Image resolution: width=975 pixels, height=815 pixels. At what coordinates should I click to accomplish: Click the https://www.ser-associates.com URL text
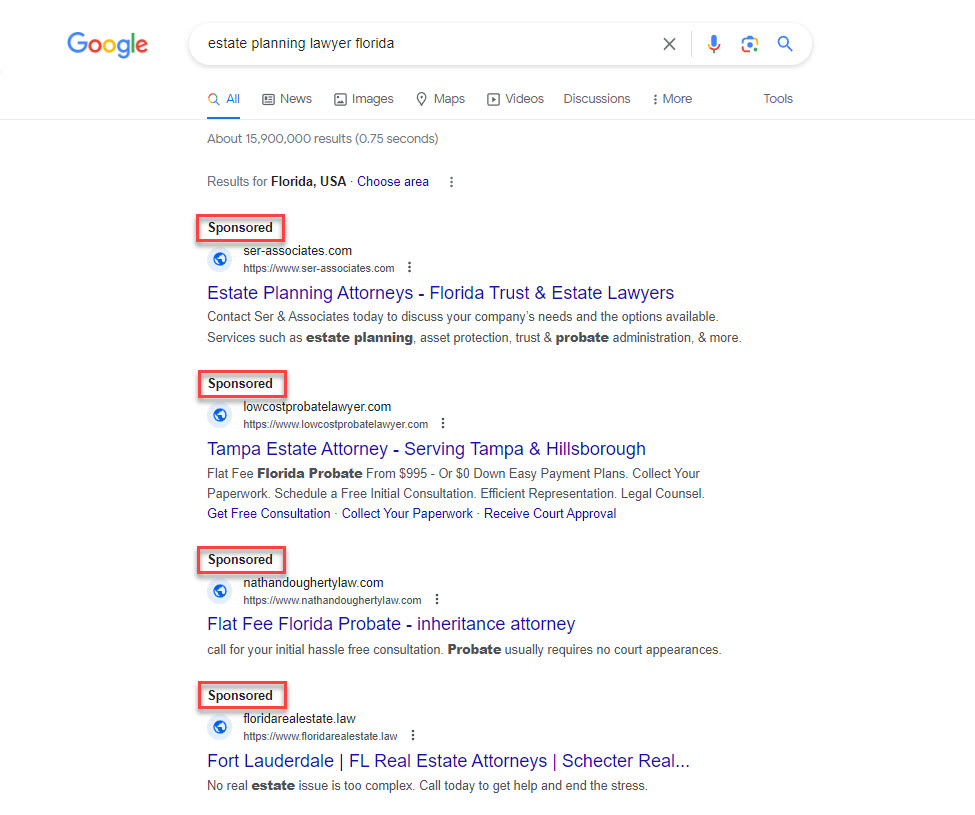tap(319, 269)
